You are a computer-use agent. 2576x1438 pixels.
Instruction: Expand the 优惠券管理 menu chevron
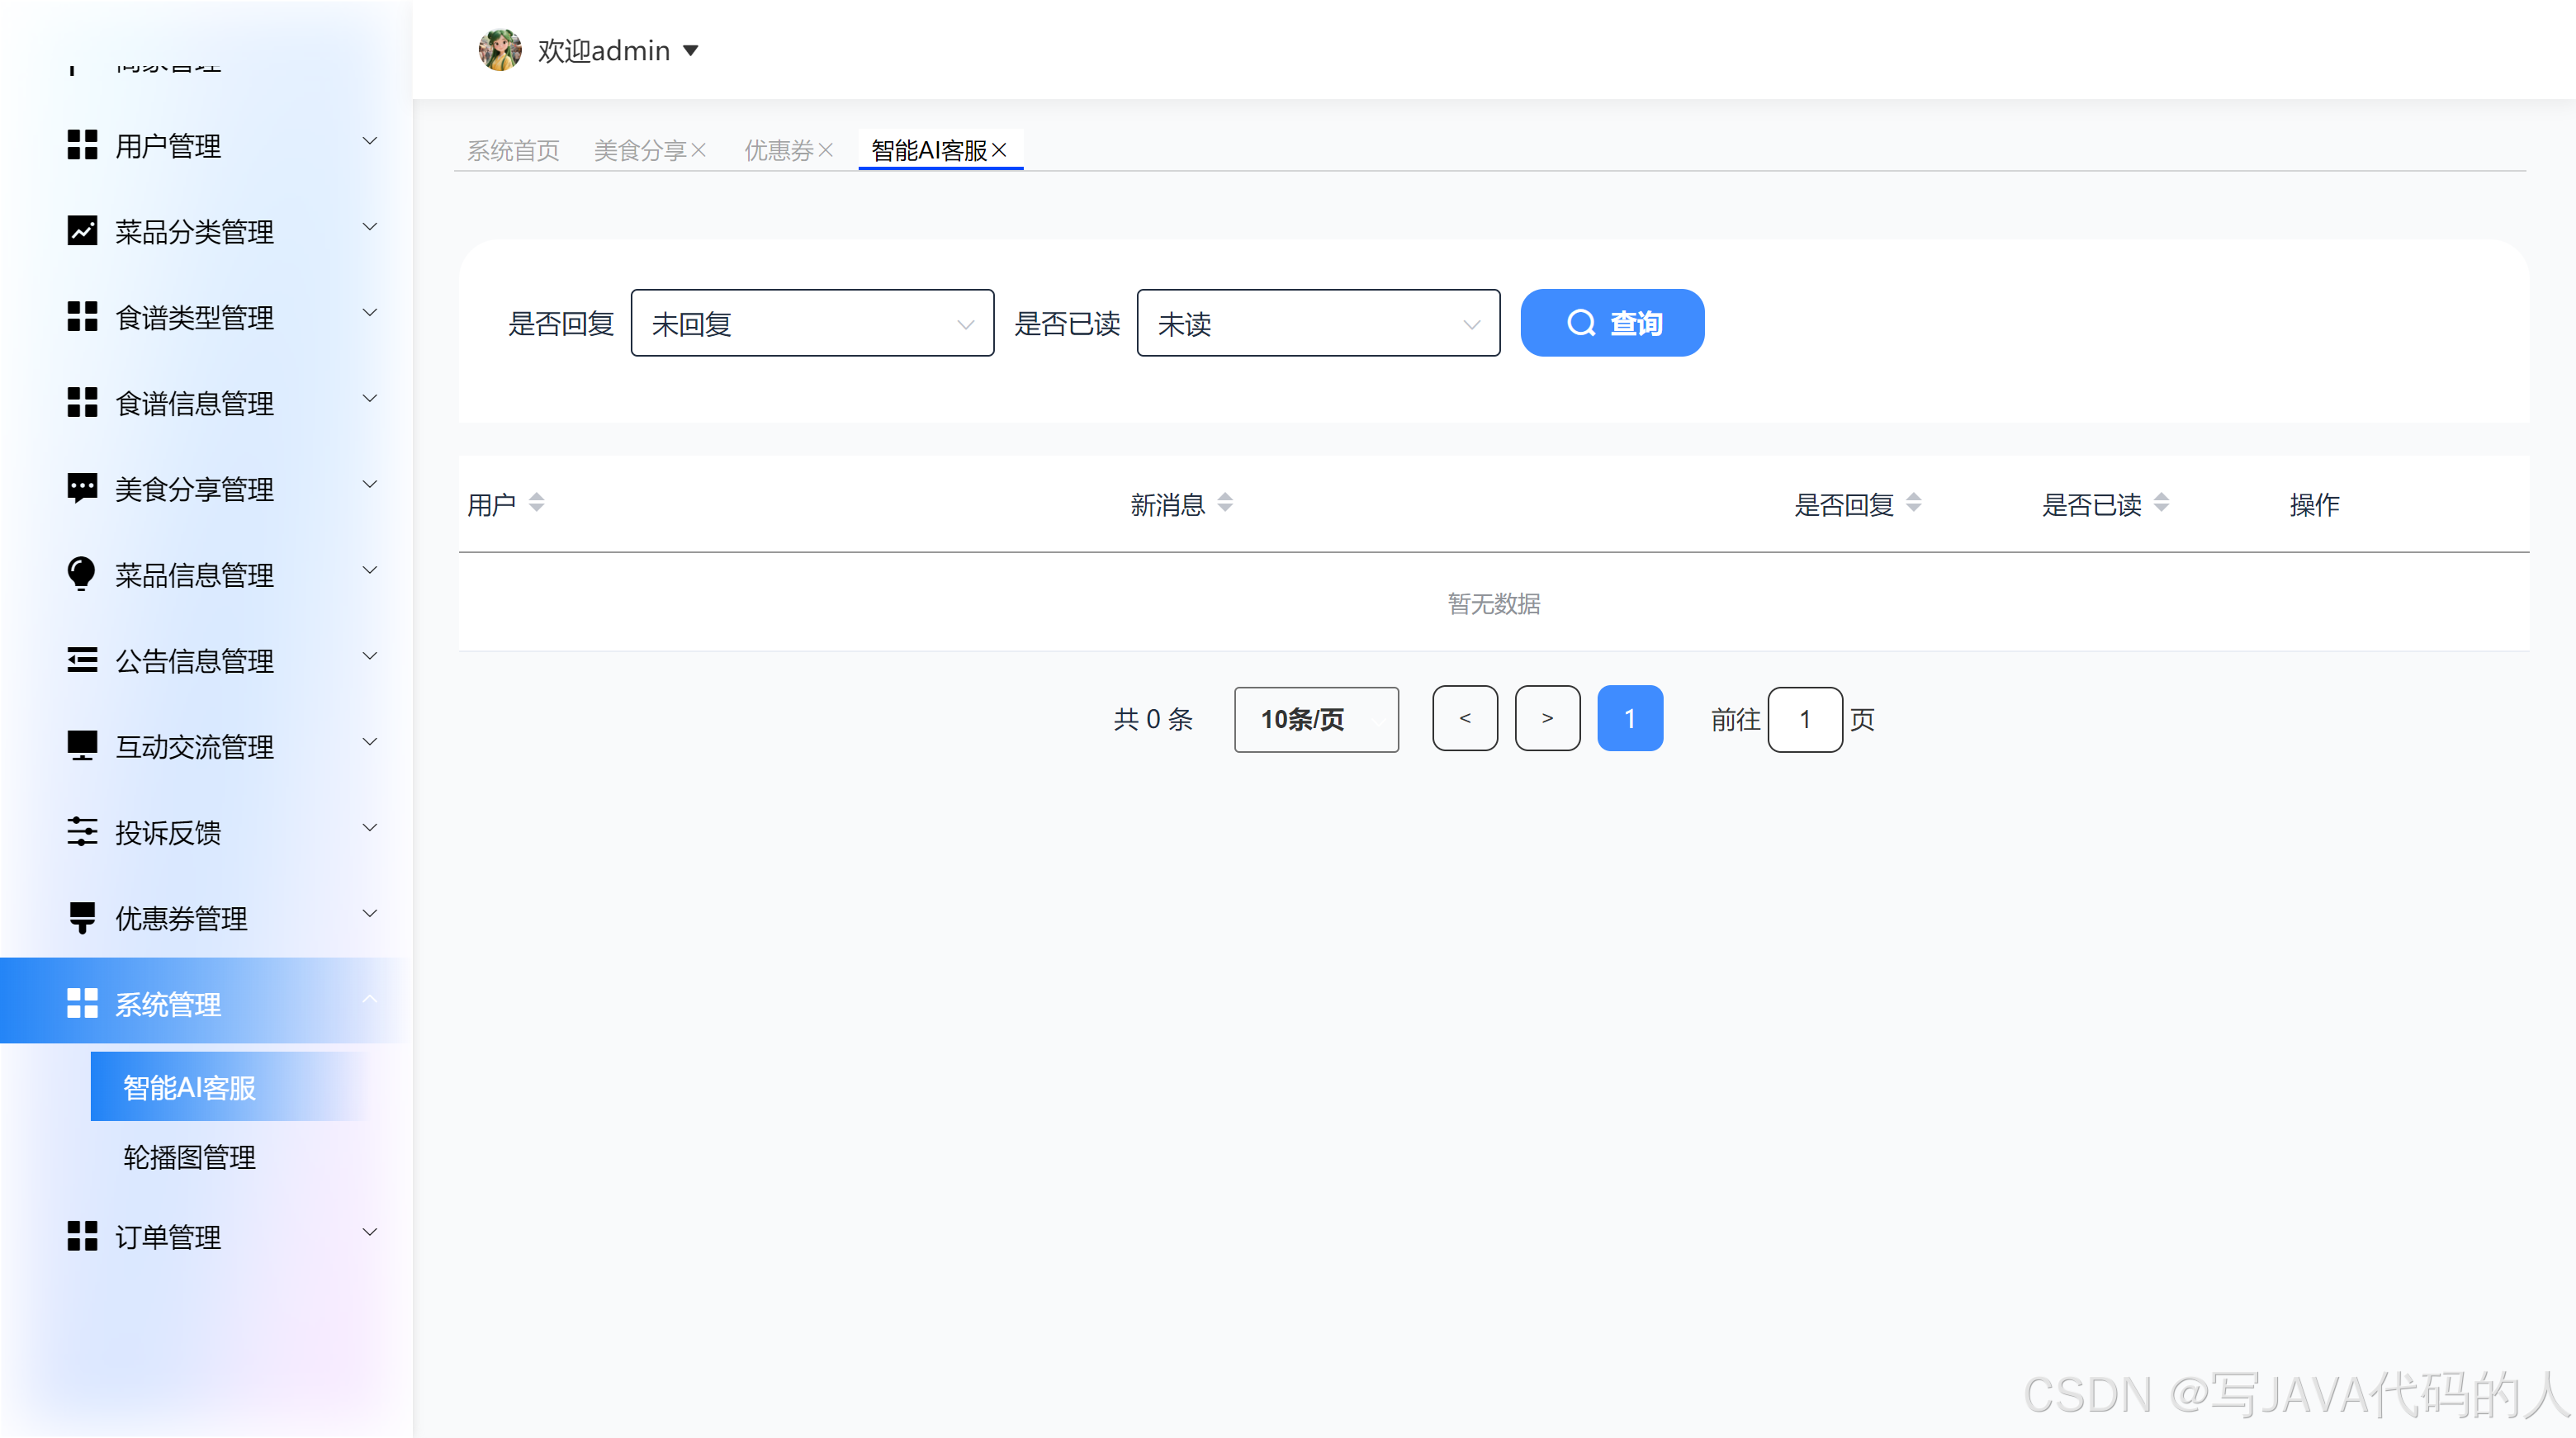(x=370, y=914)
